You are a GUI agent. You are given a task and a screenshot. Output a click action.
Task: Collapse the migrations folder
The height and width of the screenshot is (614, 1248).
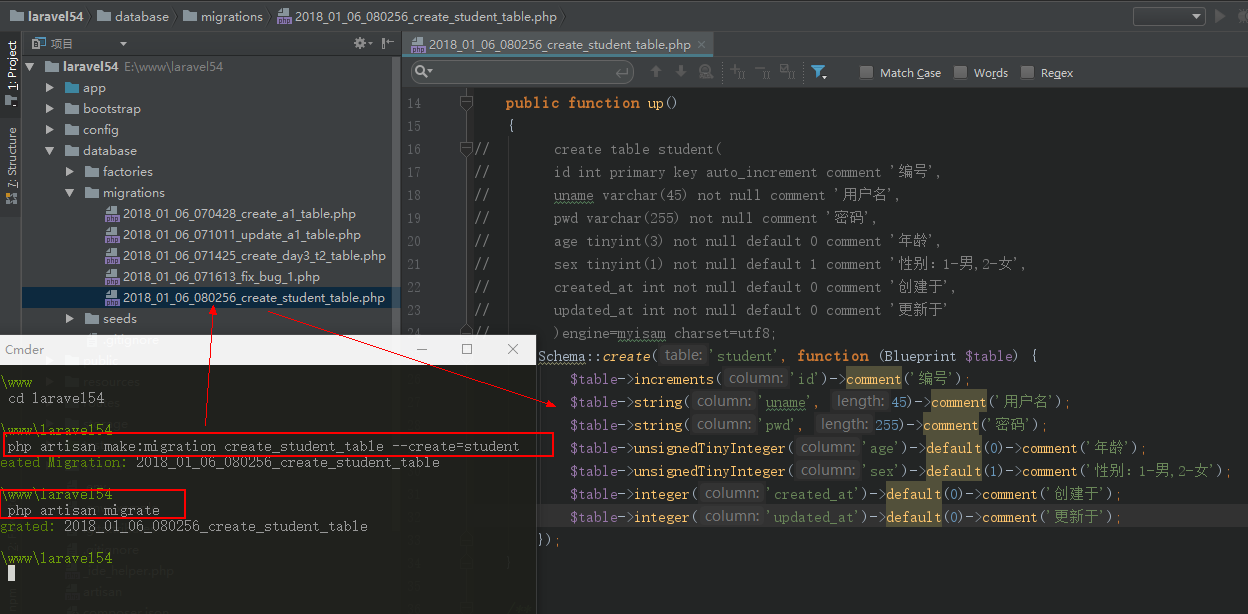70,193
